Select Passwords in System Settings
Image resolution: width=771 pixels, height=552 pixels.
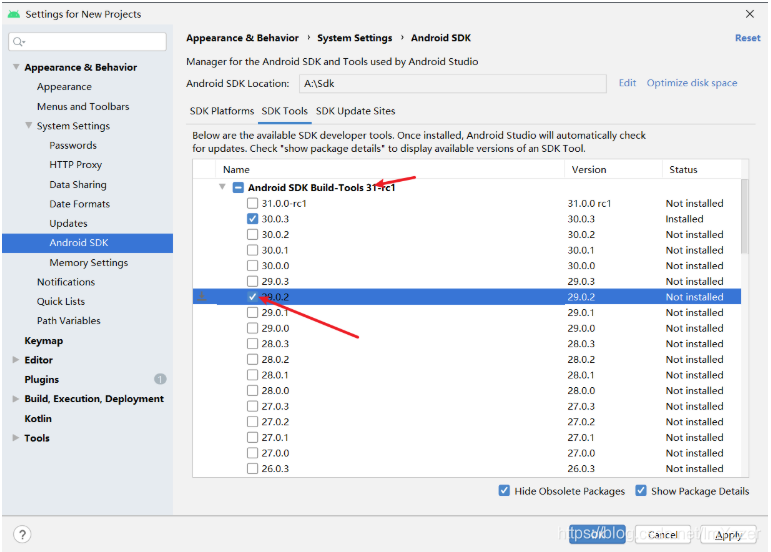click(73, 145)
